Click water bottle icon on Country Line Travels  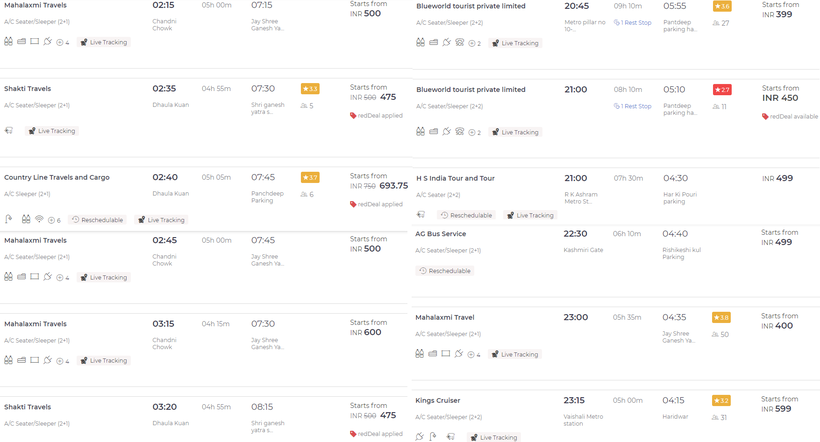tap(25, 219)
